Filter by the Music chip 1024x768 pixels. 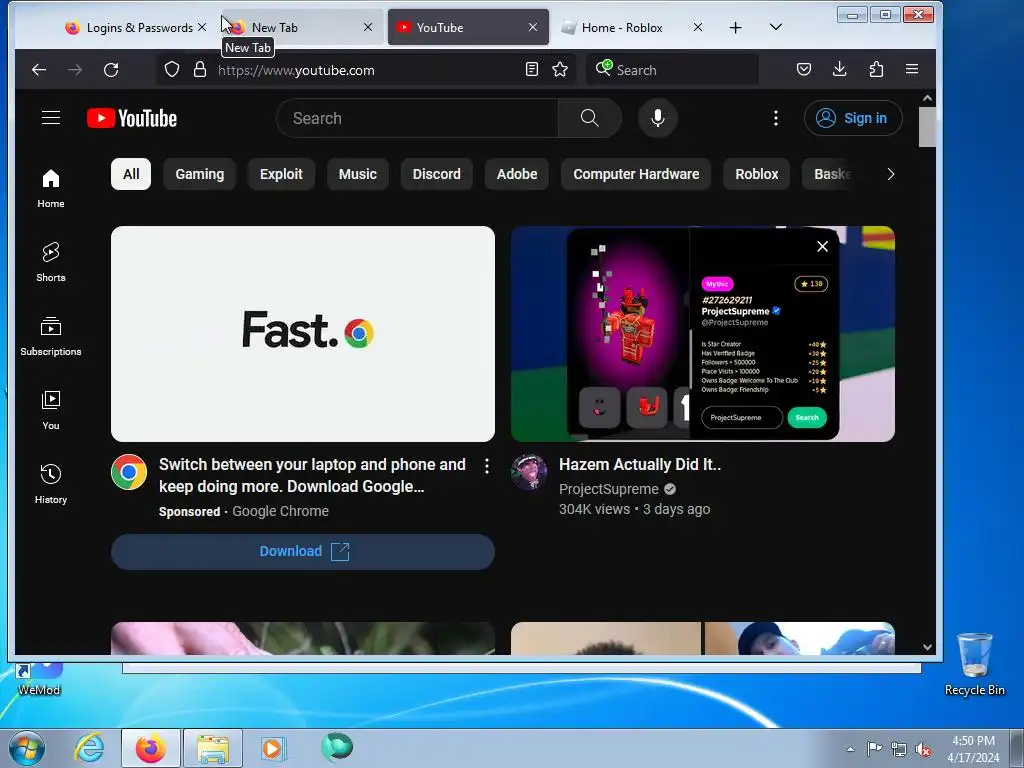pyautogui.click(x=357, y=174)
